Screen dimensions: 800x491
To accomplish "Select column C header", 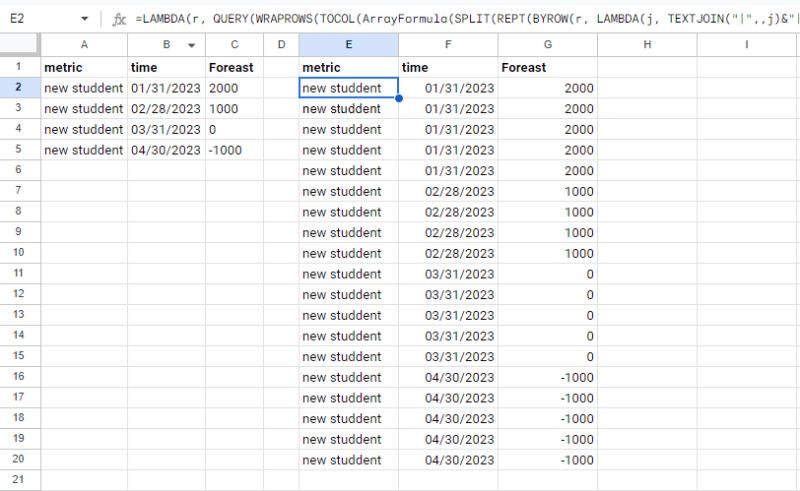I will [x=234, y=45].
